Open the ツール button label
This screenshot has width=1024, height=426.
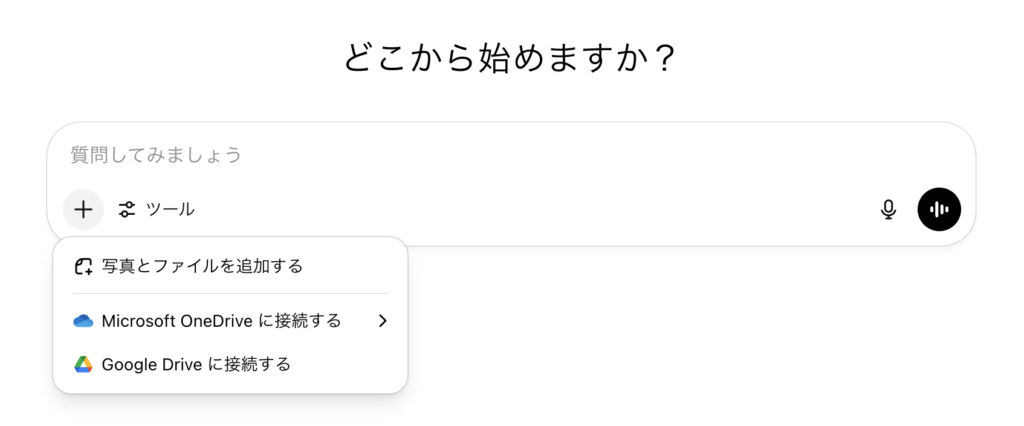pos(170,210)
